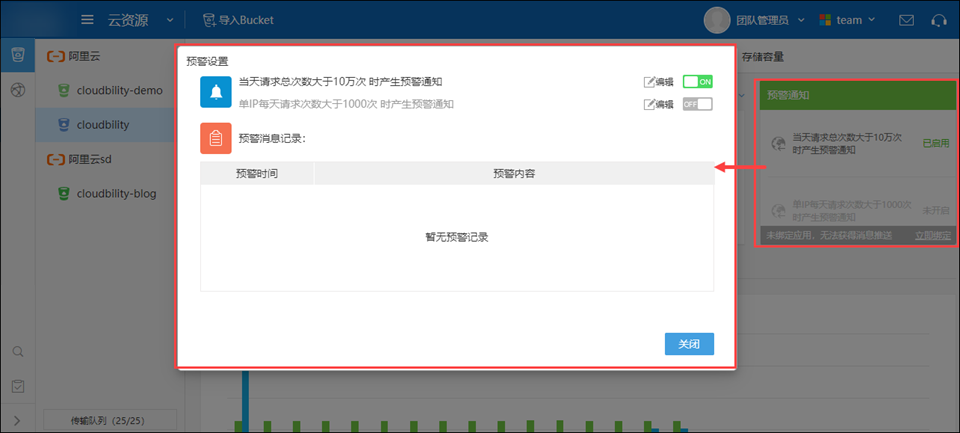Image resolution: width=960 pixels, height=433 pixels.
Task: Turn off the 10万次 total requests alert switch
Action: tap(697, 82)
